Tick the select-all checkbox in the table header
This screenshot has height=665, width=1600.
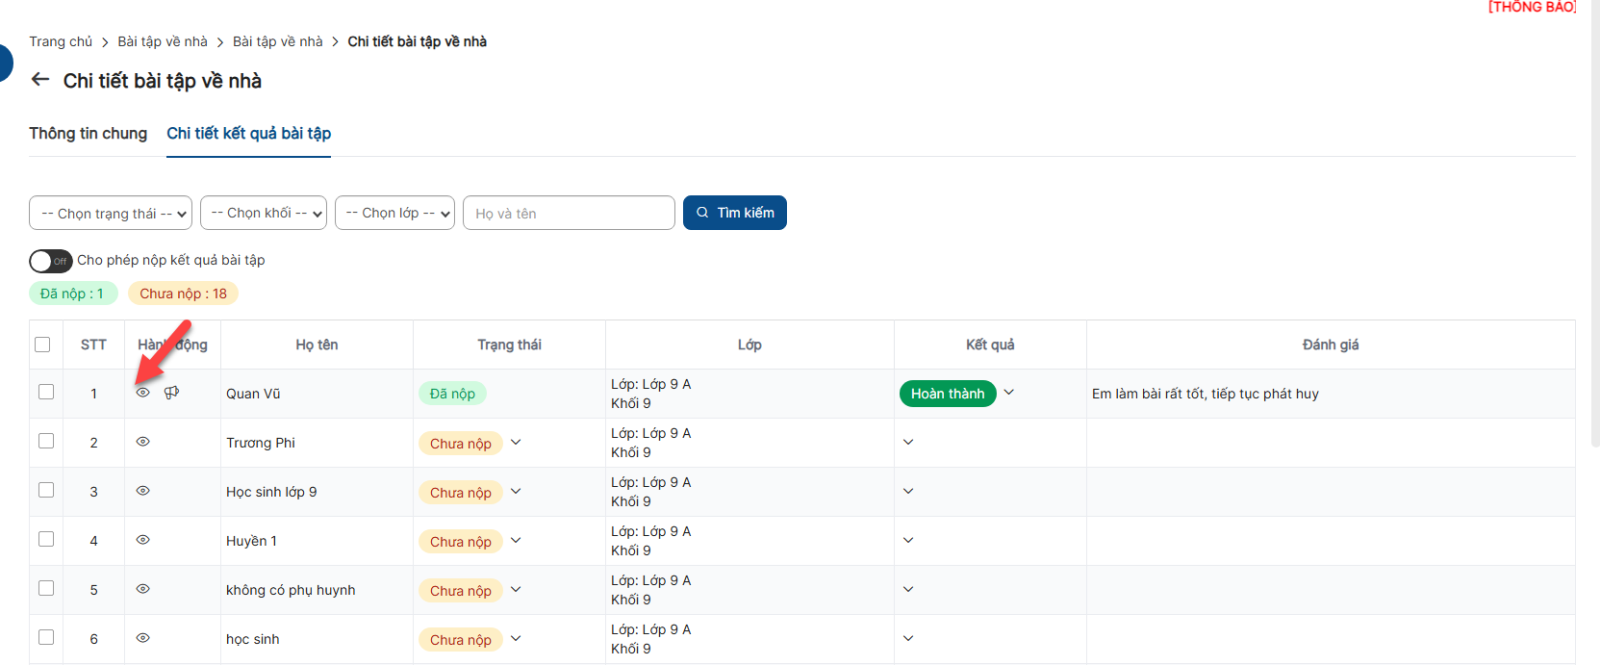tap(42, 345)
